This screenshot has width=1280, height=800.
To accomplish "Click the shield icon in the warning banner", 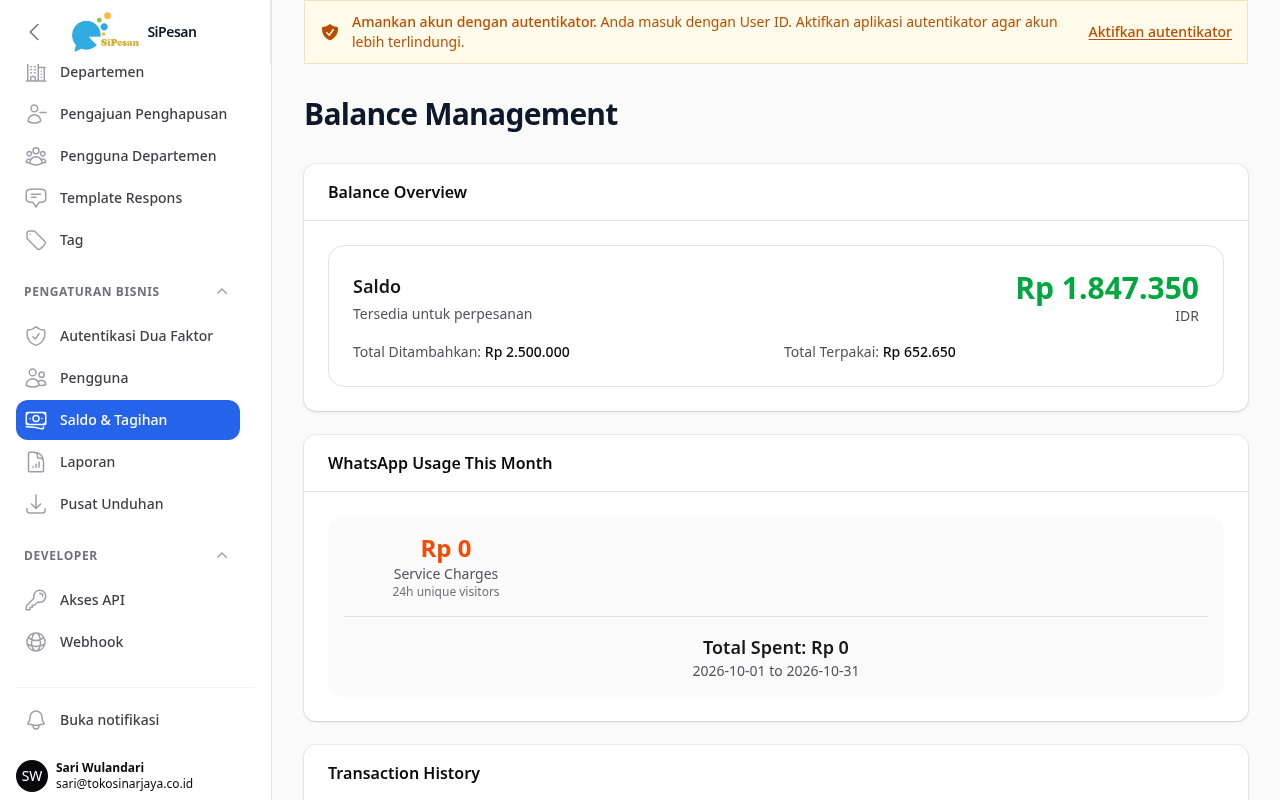I will (330, 32).
